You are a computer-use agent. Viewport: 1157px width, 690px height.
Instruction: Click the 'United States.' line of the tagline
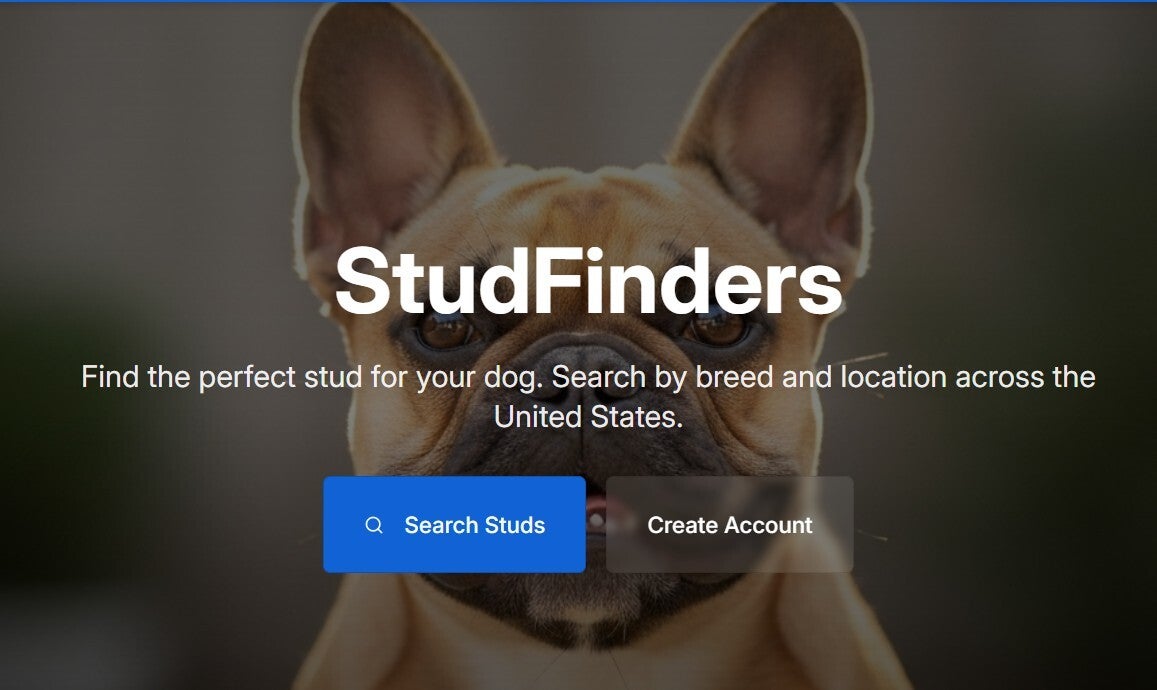pos(588,417)
